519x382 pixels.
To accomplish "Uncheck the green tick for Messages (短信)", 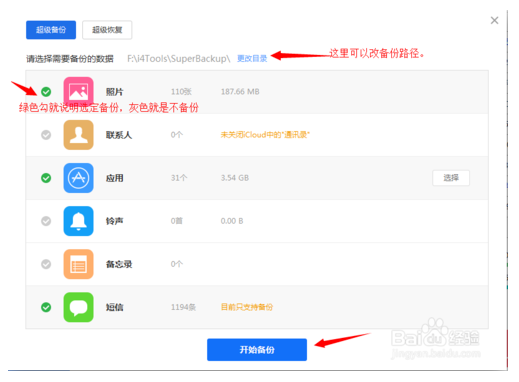I will pos(46,307).
